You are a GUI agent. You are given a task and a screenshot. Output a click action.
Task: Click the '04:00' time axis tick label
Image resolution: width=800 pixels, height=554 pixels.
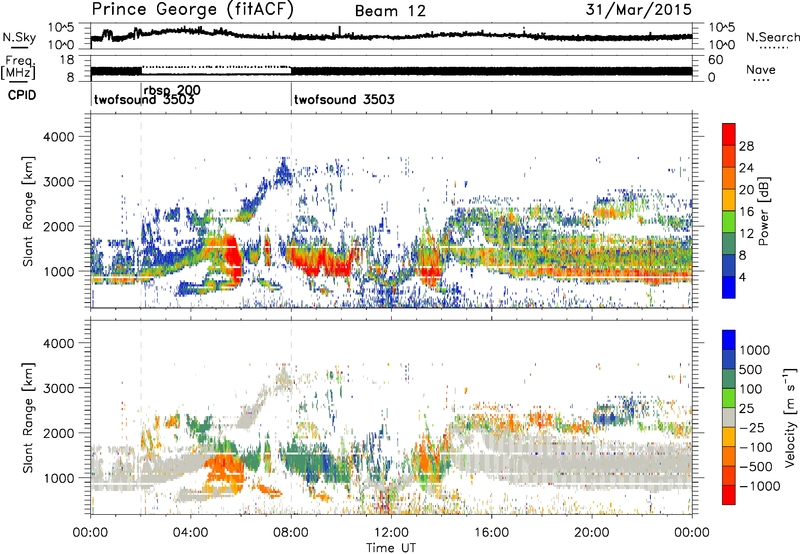click(x=190, y=533)
